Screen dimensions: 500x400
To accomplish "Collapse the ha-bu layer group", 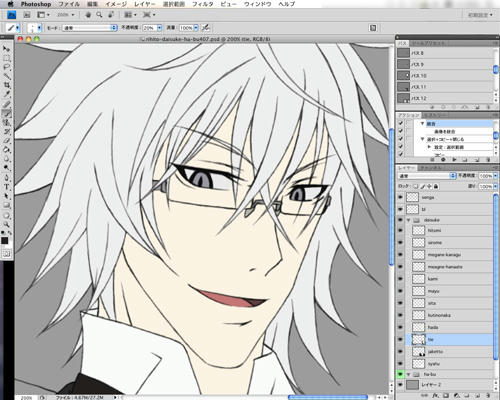I will [x=409, y=374].
